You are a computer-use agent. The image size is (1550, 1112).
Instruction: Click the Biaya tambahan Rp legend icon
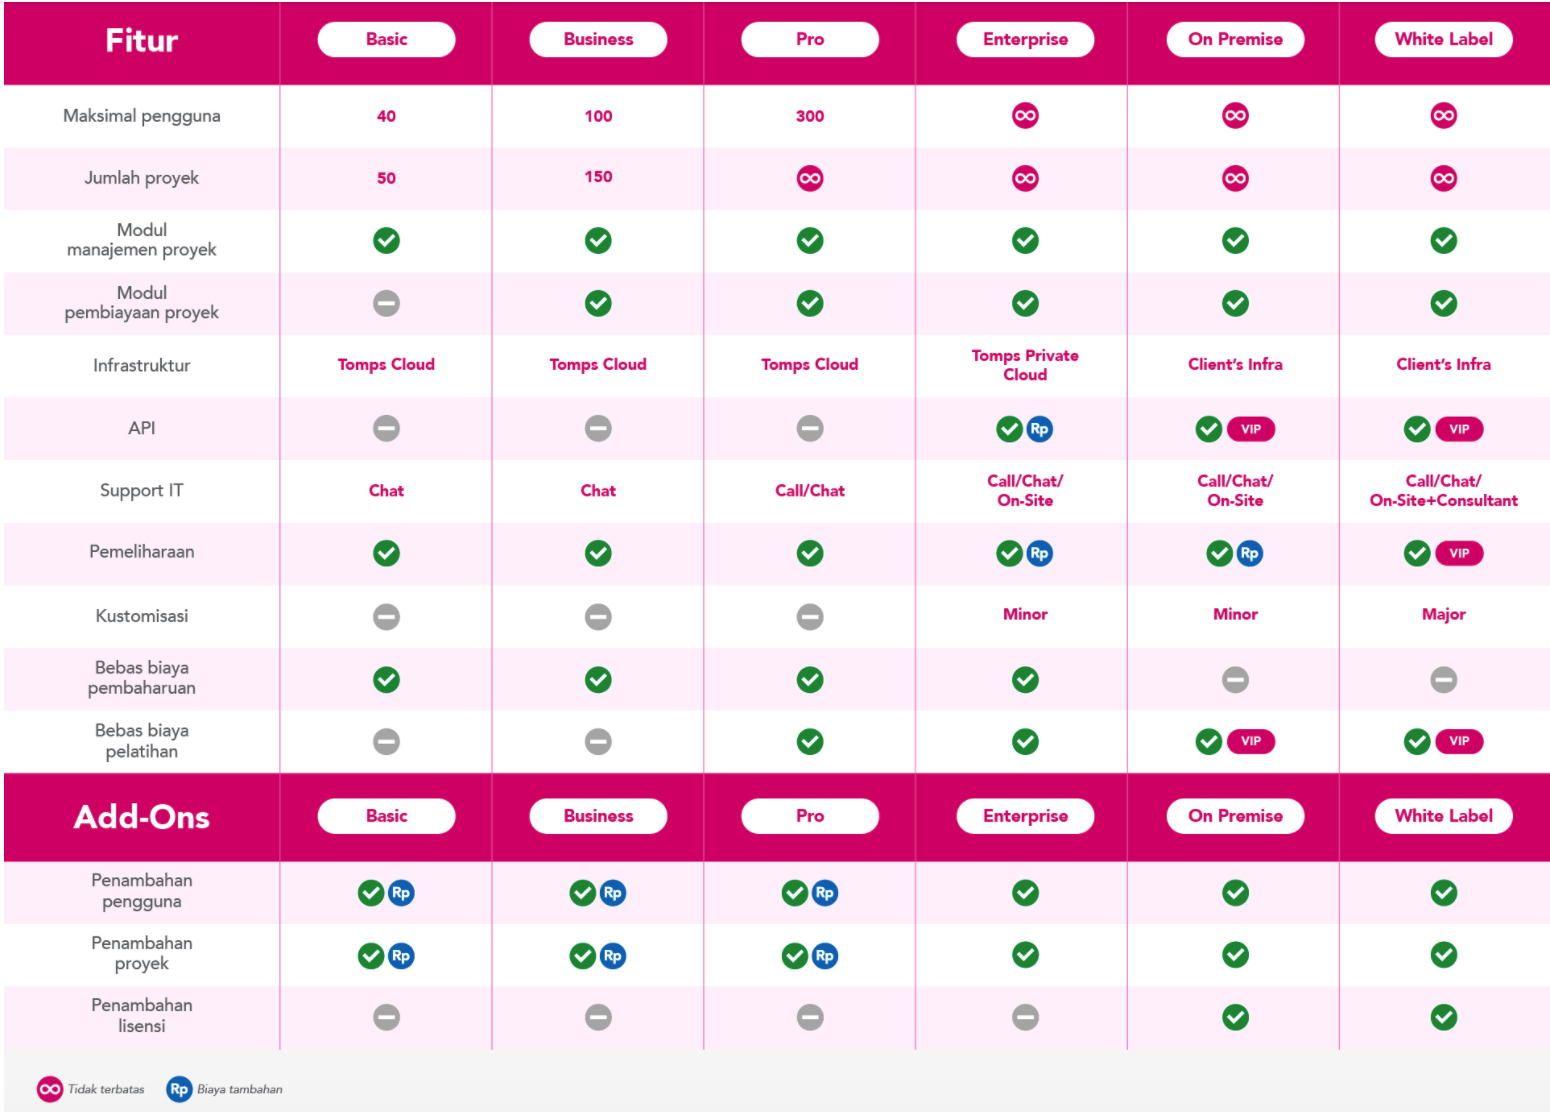point(179,1089)
